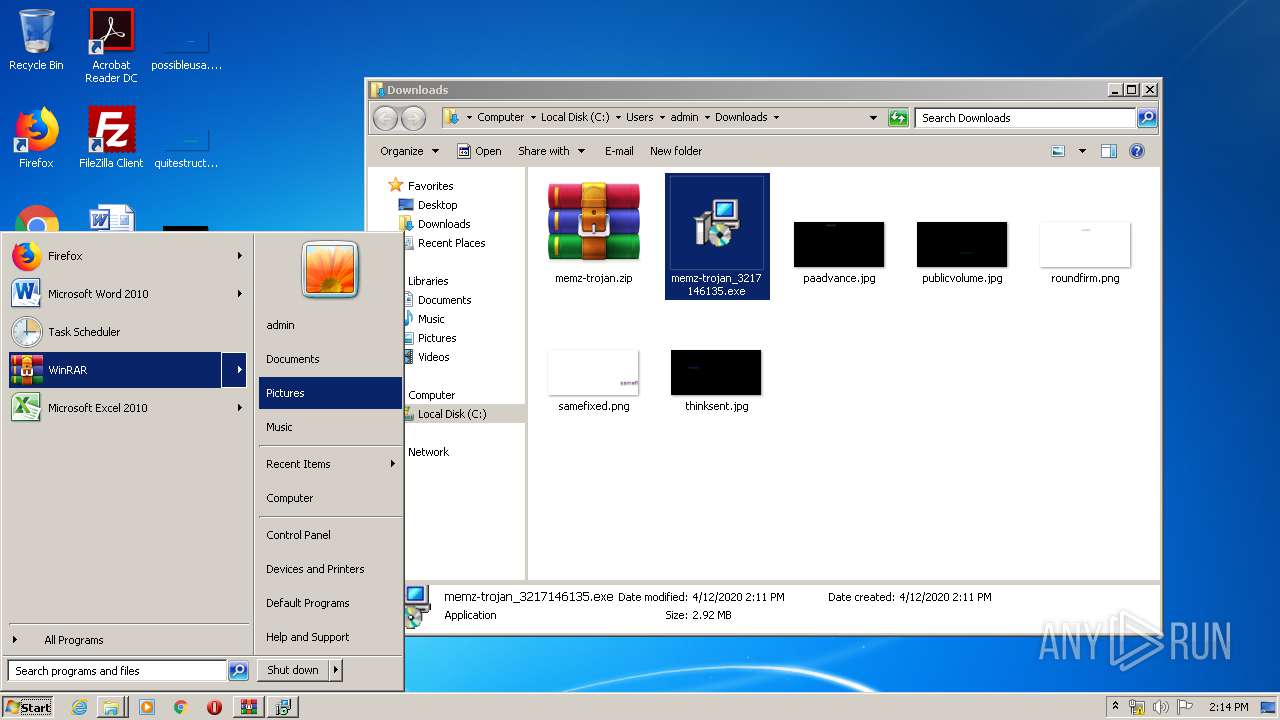1280x720 pixels.
Task: Expand the dropdown after Downloads in address path
Action: [776, 117]
